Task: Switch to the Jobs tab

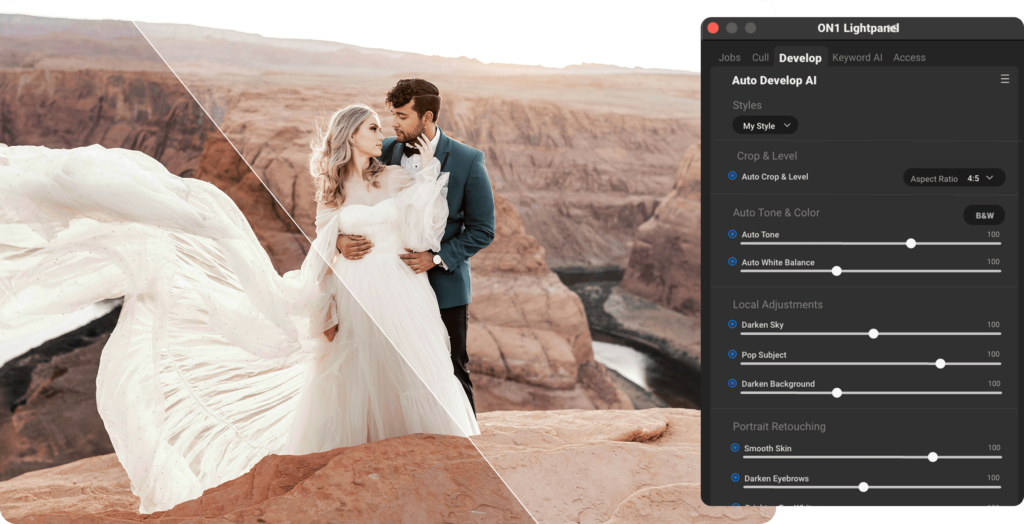Action: (x=730, y=58)
